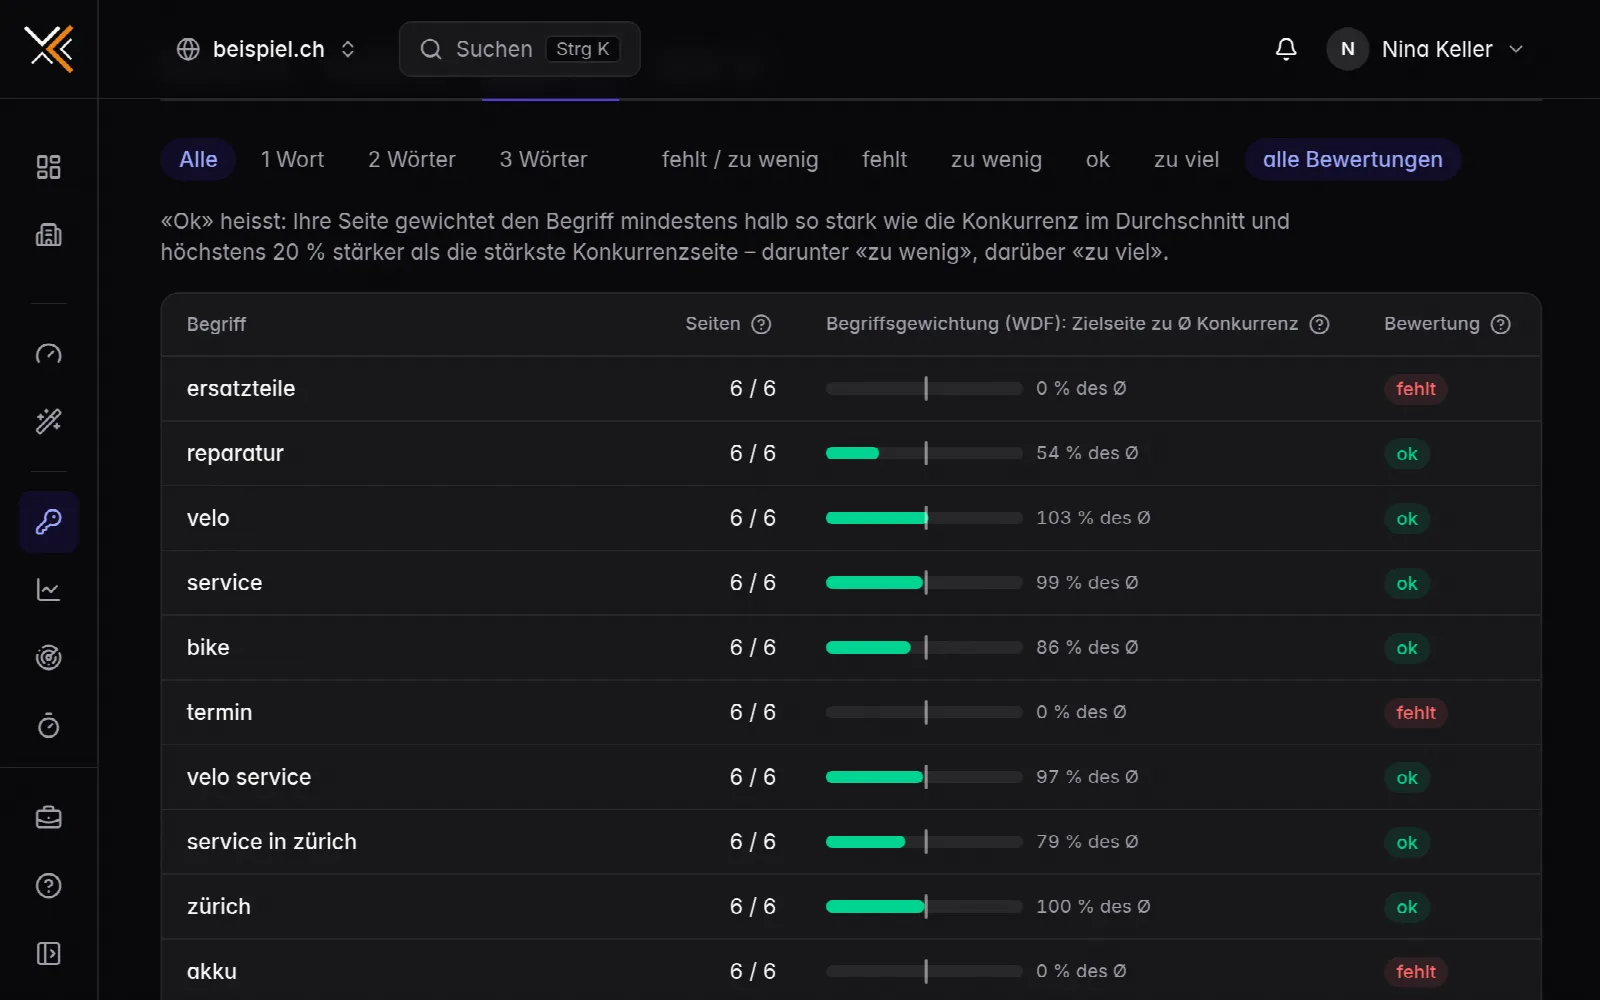Select the magic wand sidebar icon
This screenshot has height=1000, width=1600.
[48, 421]
